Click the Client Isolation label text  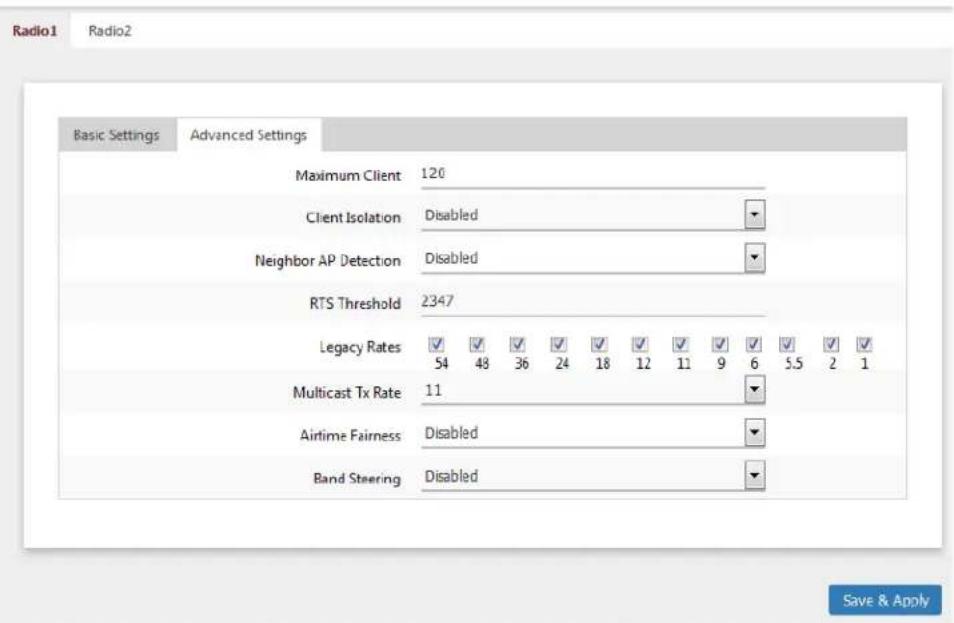pyautogui.click(x=353, y=217)
